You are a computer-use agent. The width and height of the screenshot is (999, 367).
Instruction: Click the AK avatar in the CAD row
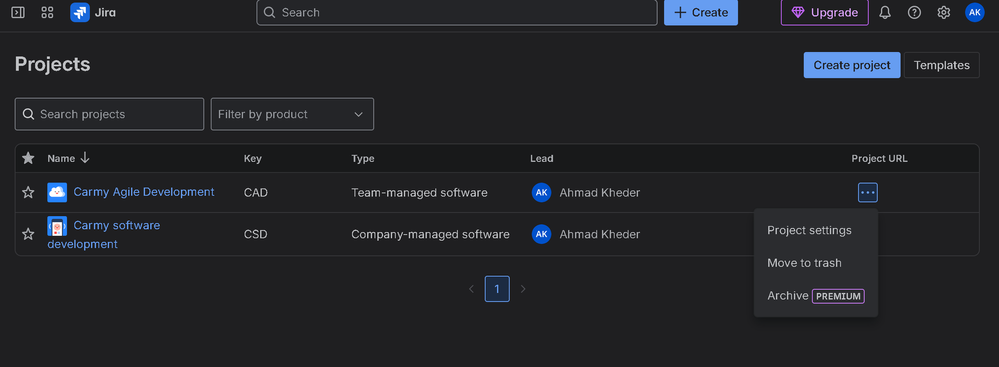pos(542,192)
